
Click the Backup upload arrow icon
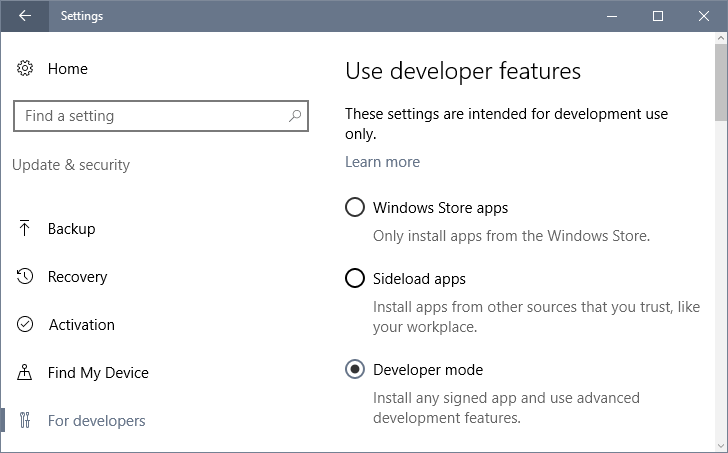25,228
